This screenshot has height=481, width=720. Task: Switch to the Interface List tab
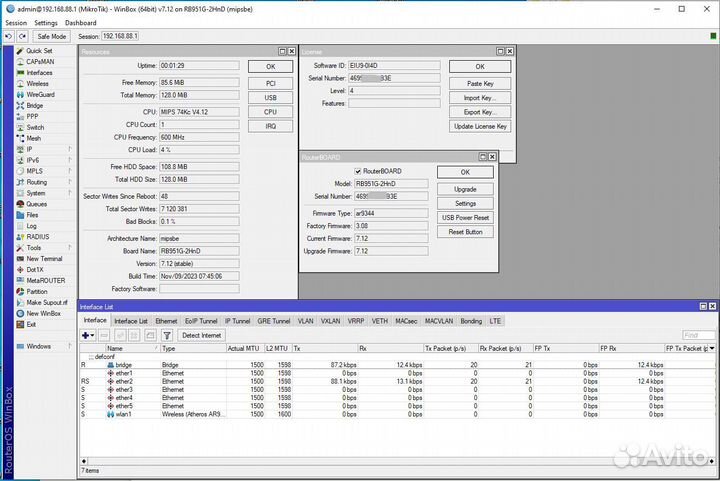(131, 321)
